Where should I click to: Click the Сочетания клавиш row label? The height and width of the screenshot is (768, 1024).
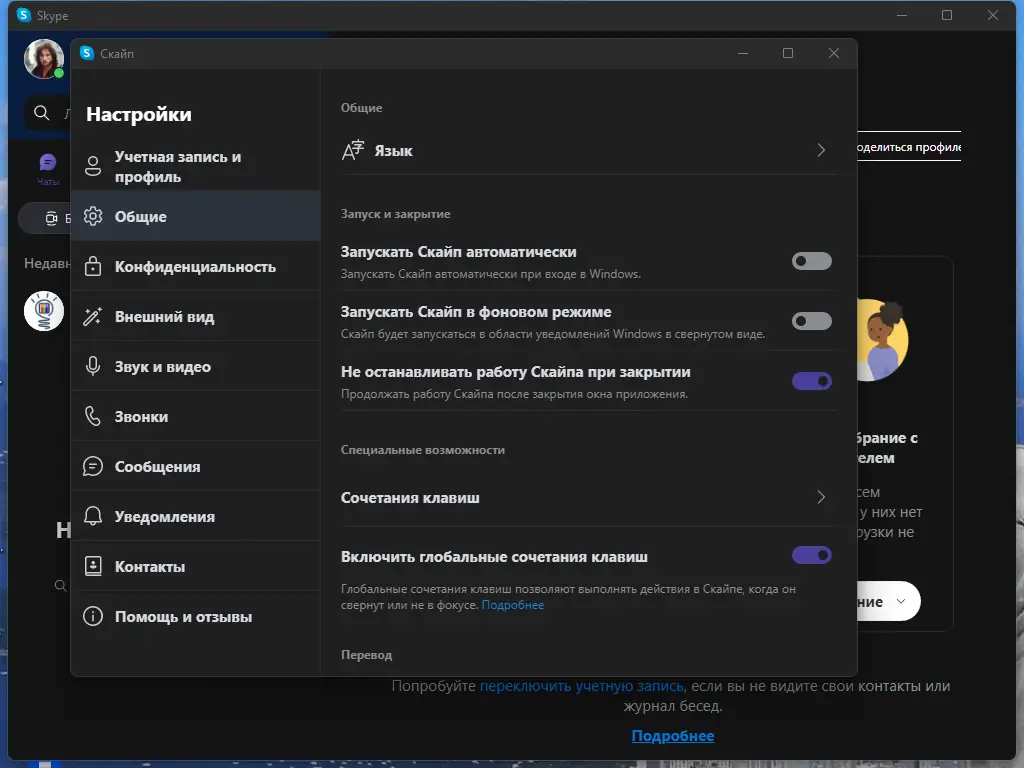point(410,498)
